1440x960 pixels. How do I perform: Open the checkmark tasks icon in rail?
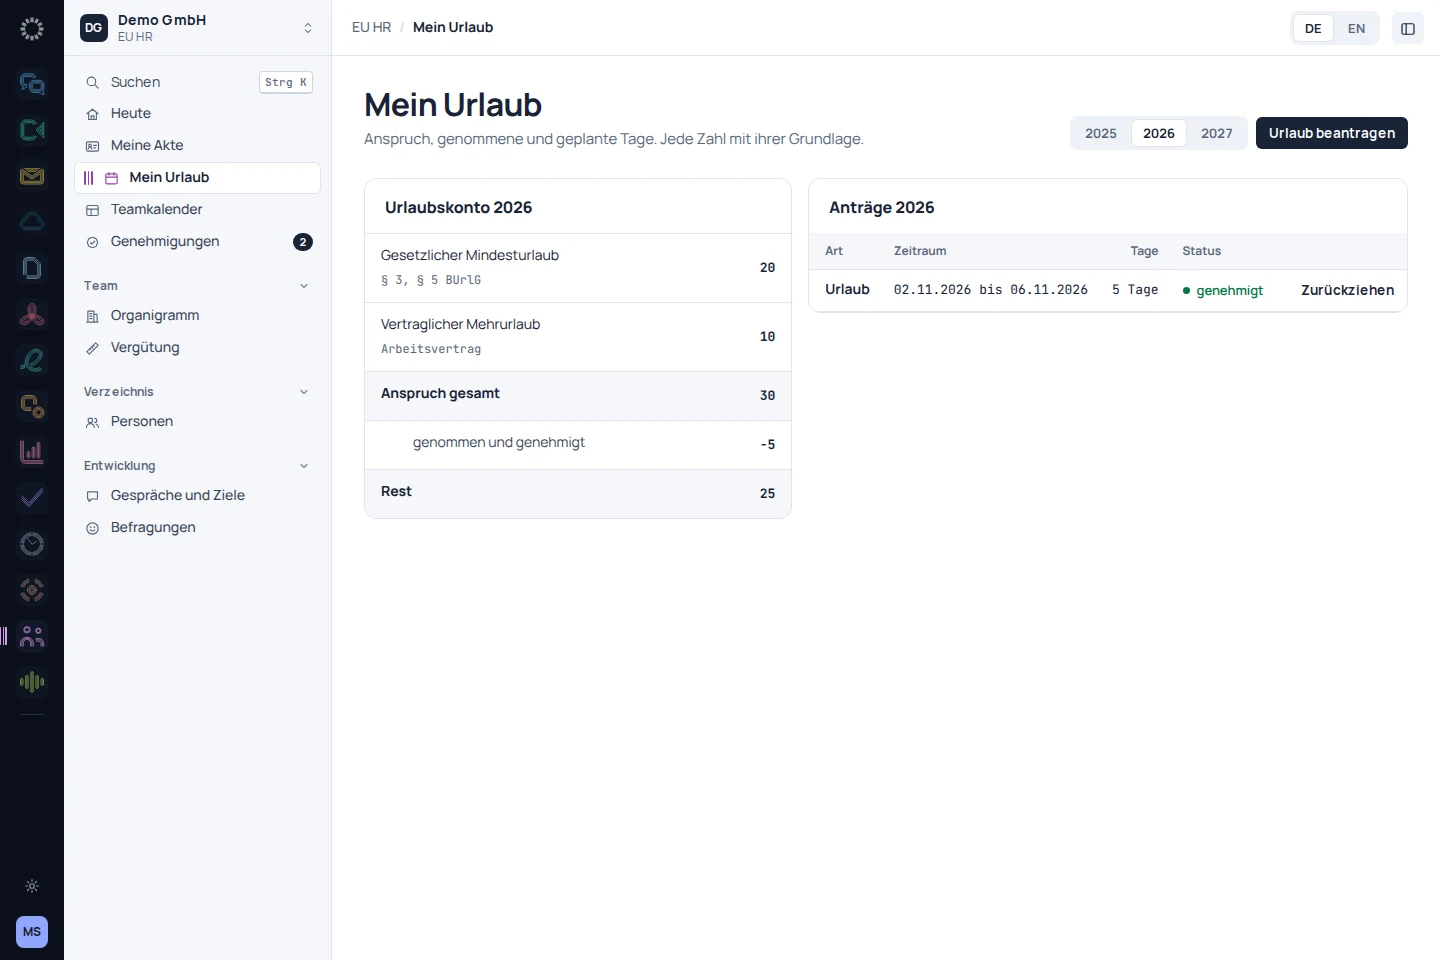[x=32, y=498]
